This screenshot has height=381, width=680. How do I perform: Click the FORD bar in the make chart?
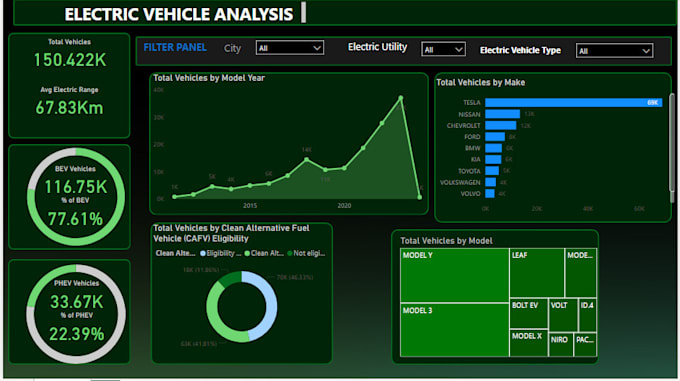pos(495,137)
